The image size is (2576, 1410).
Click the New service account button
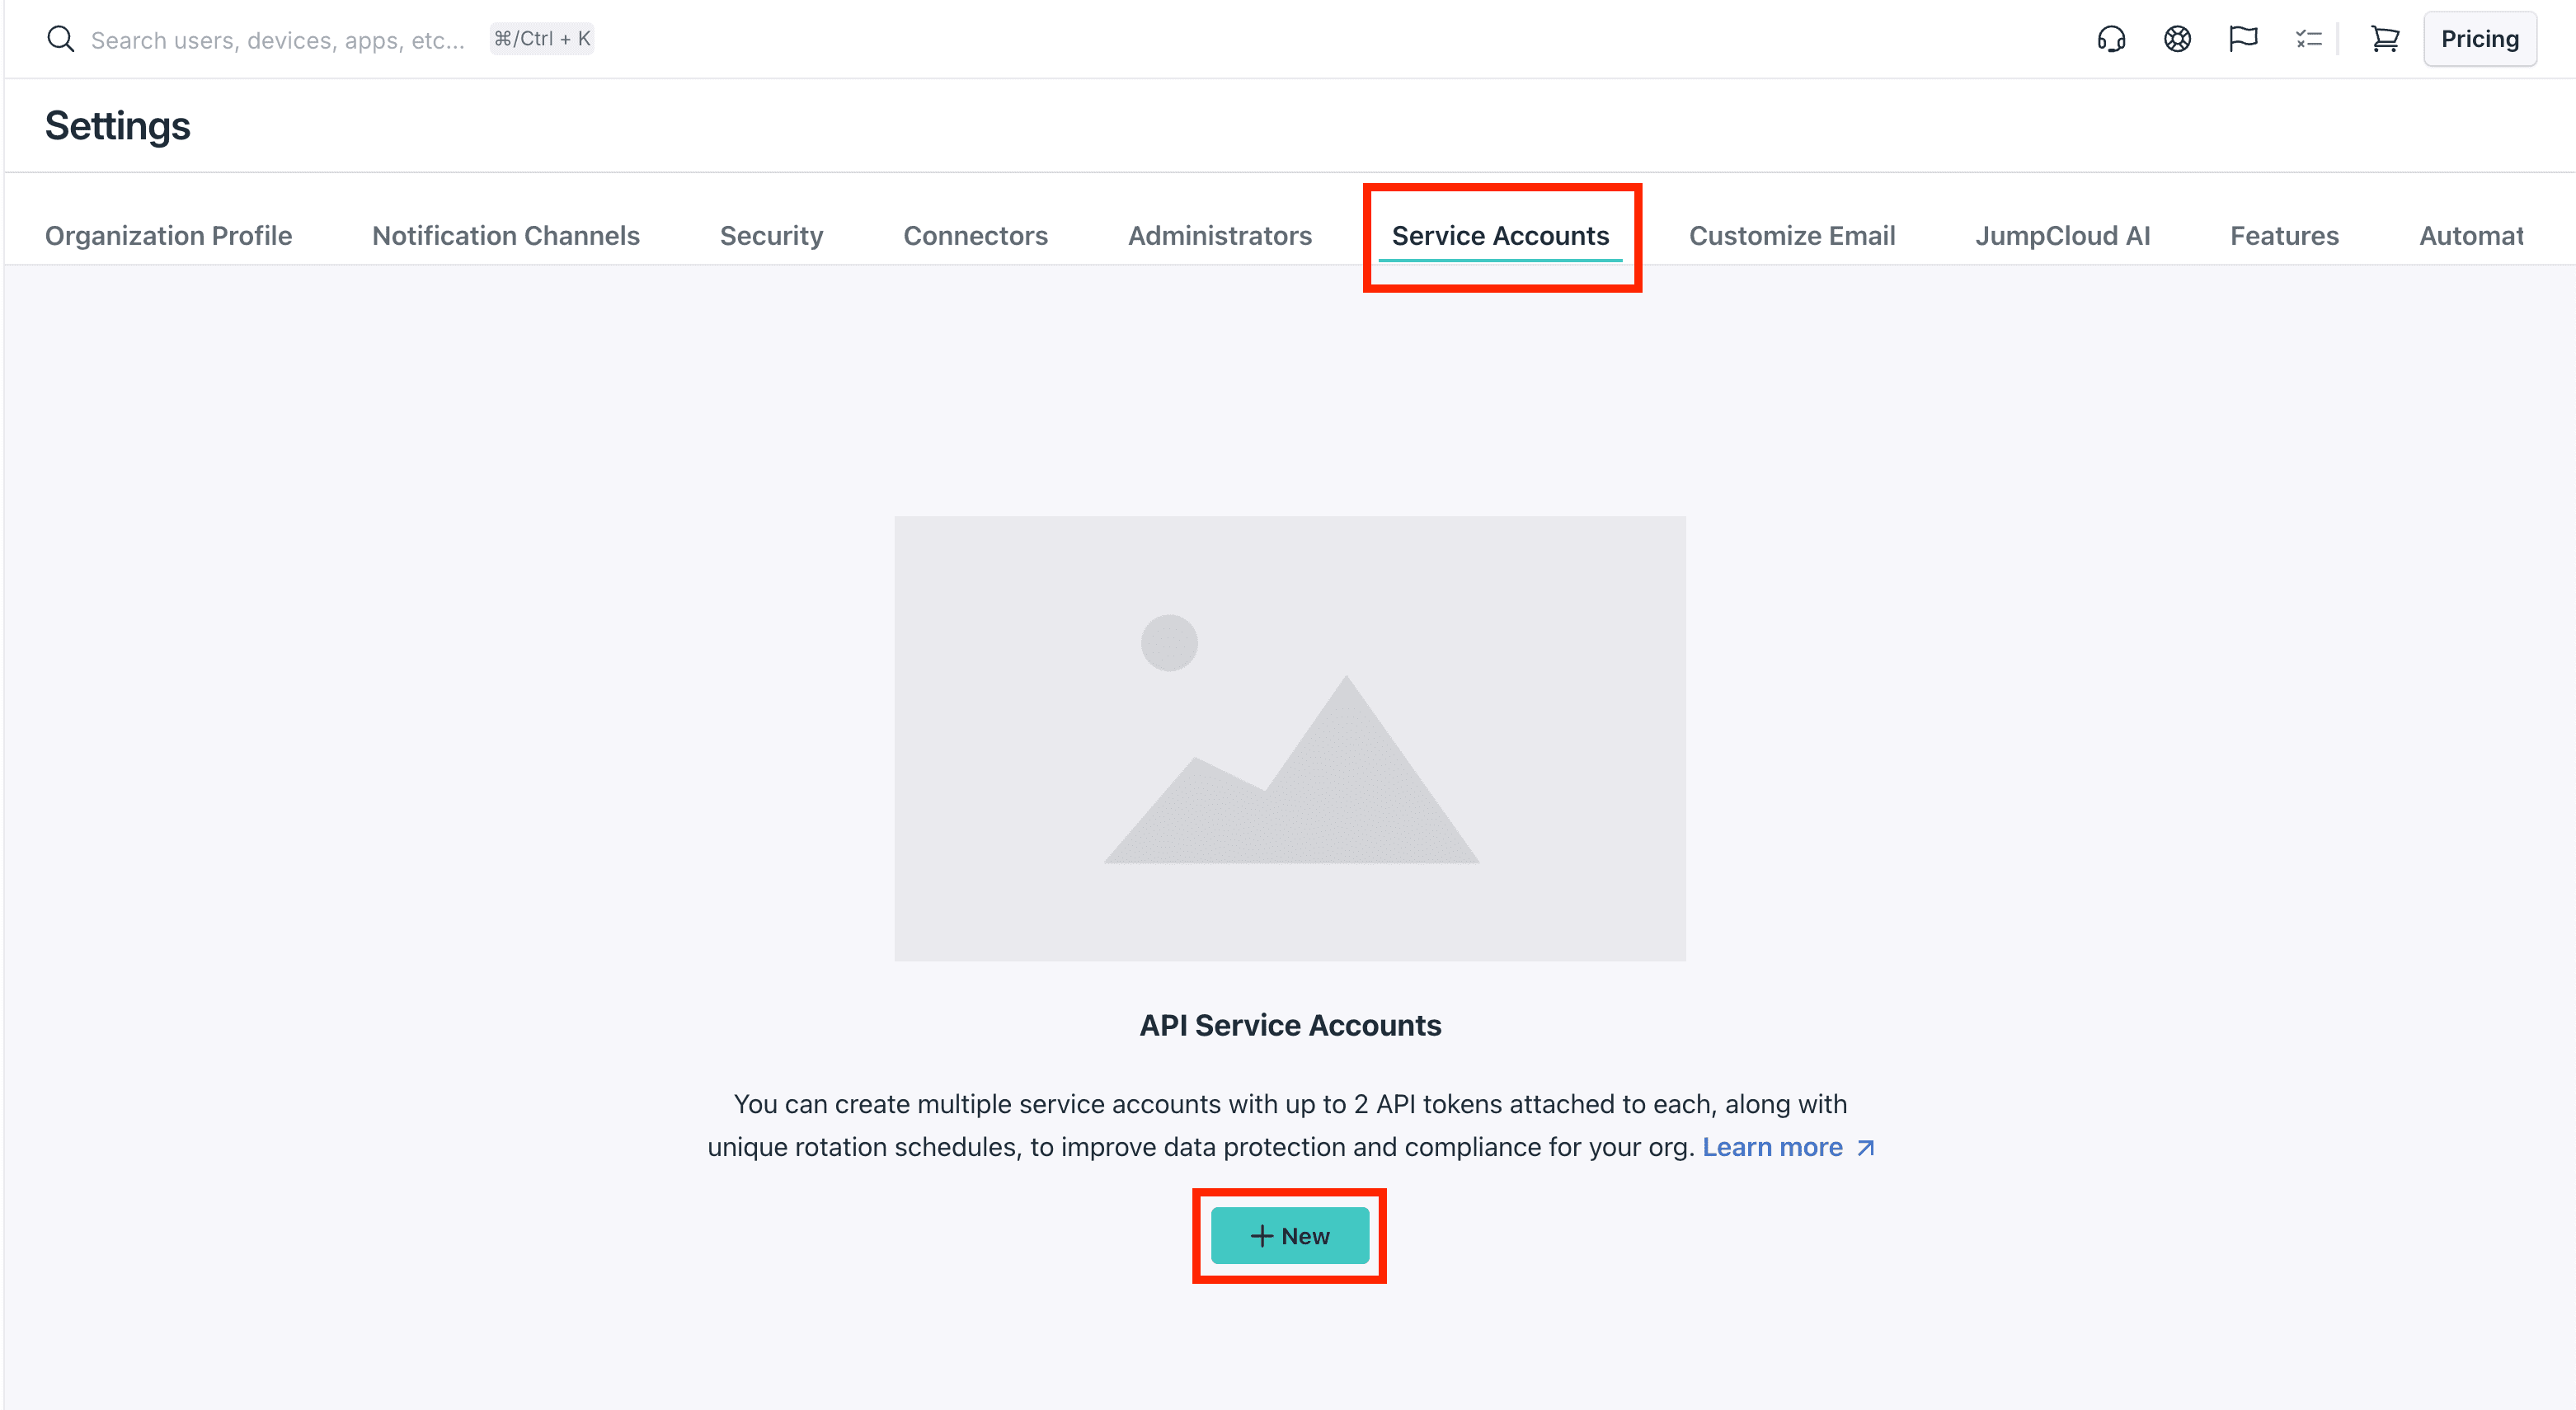click(1289, 1236)
